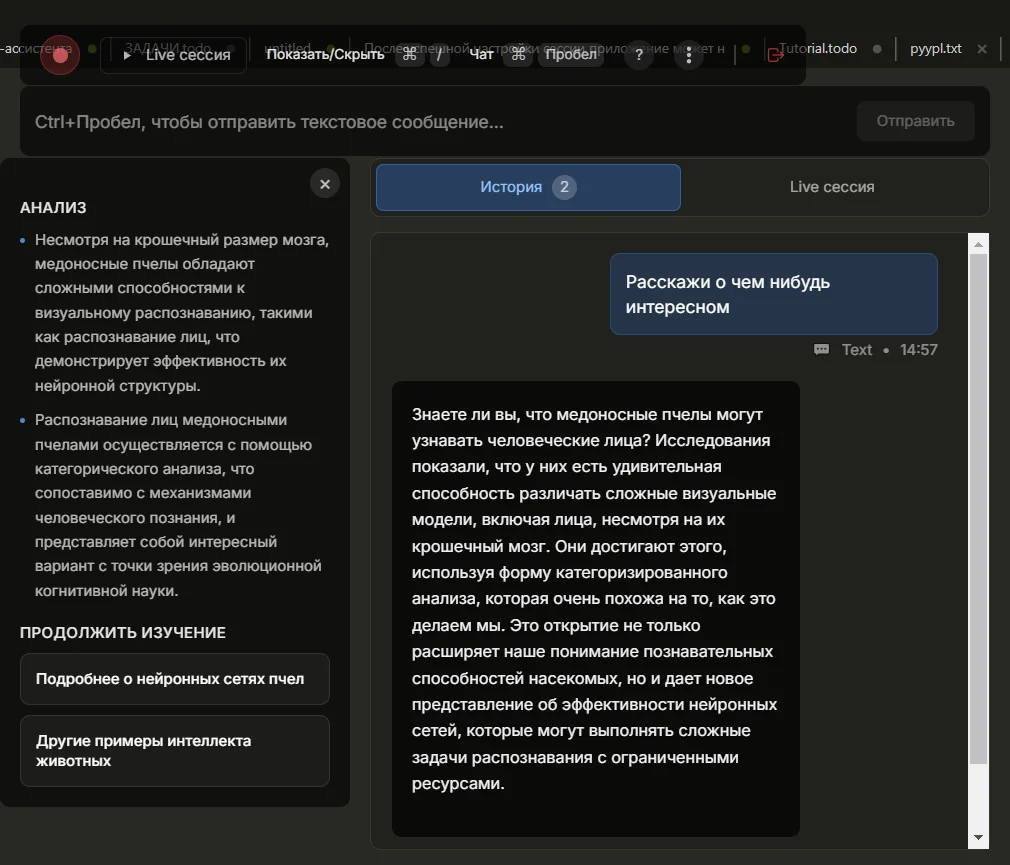Open the question mark help icon
Viewport: 1010px width, 865px height.
point(639,55)
